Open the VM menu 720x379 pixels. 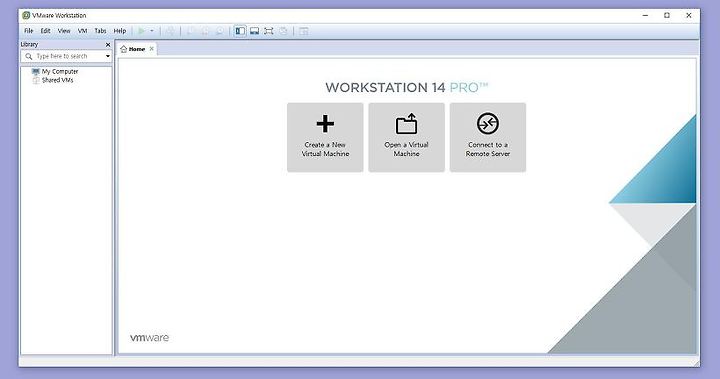point(82,31)
